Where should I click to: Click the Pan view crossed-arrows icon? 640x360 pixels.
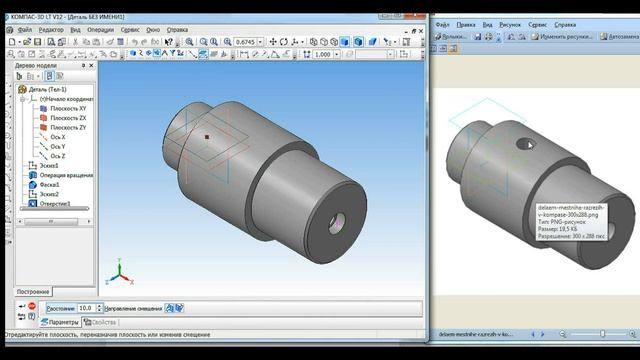[273, 42]
